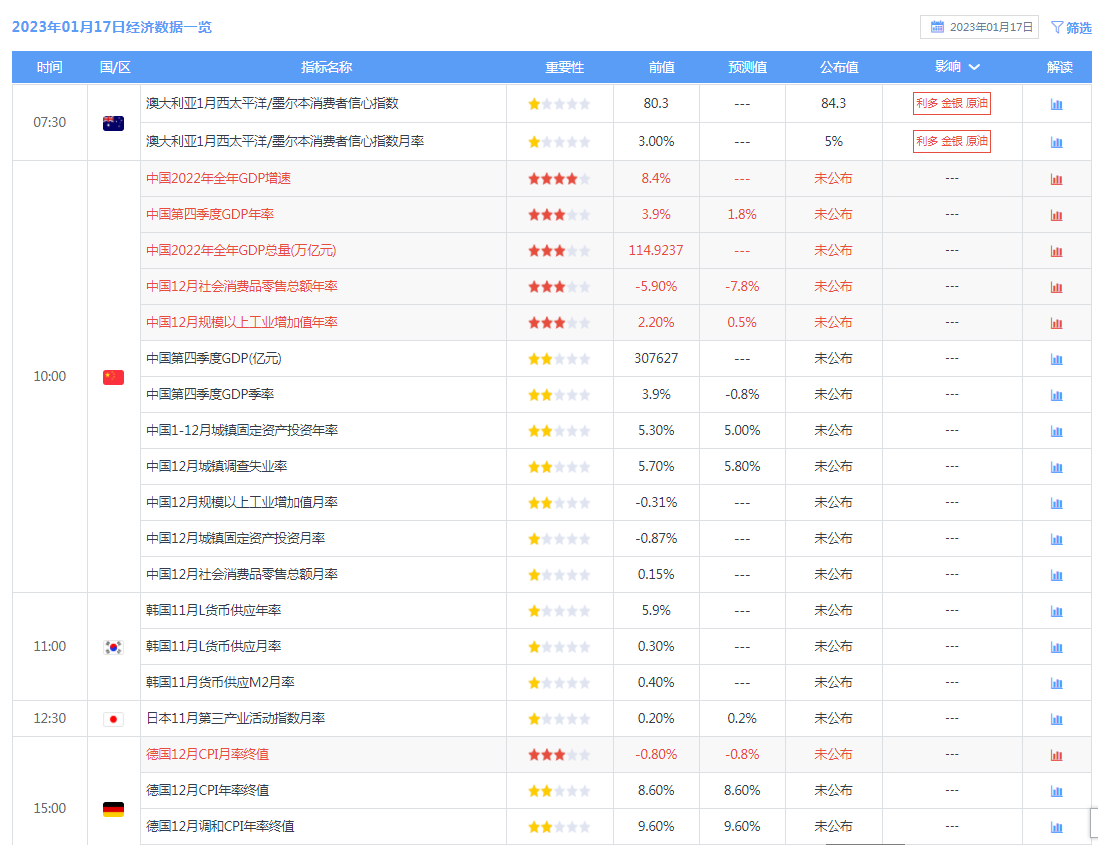Open chart for 中国12月社会消费品零售总额年率
The width and height of the screenshot is (1098, 845).
coord(1056,287)
